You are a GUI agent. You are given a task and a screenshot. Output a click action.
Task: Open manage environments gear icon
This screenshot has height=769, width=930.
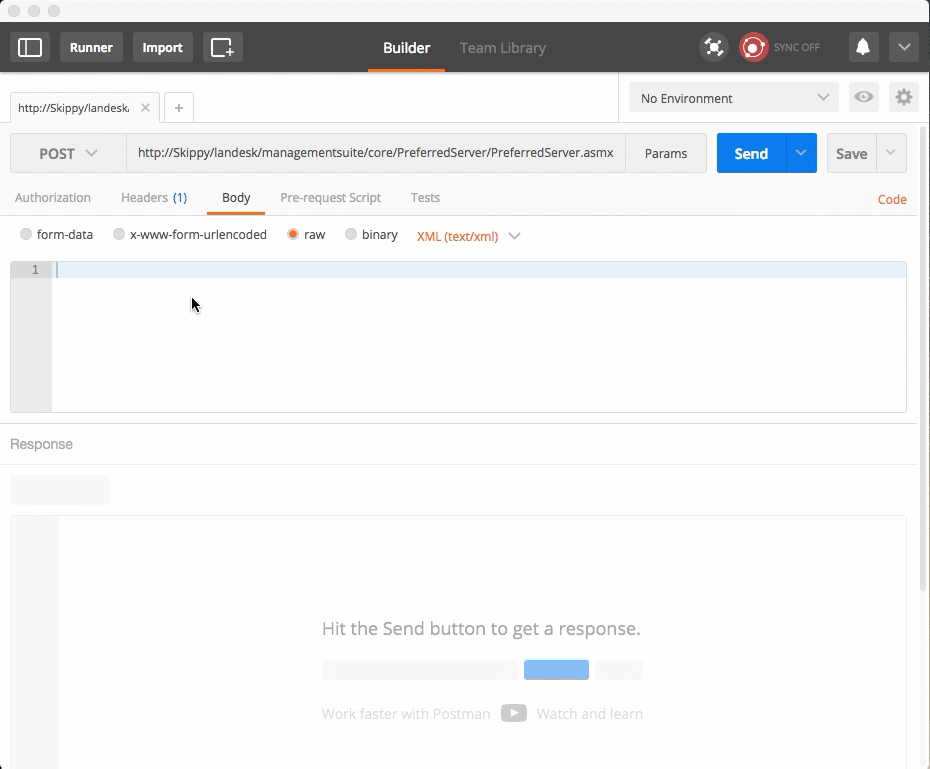pyautogui.click(x=903, y=97)
